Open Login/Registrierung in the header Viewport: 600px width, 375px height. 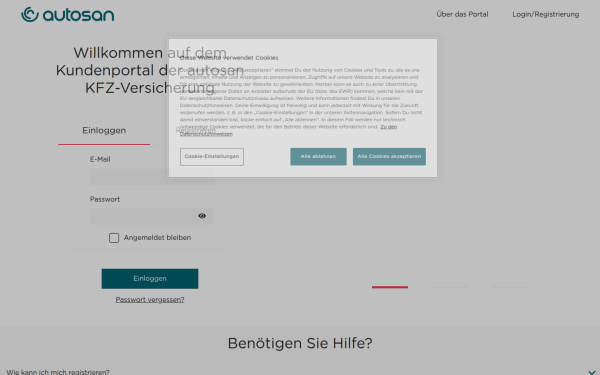(x=546, y=14)
